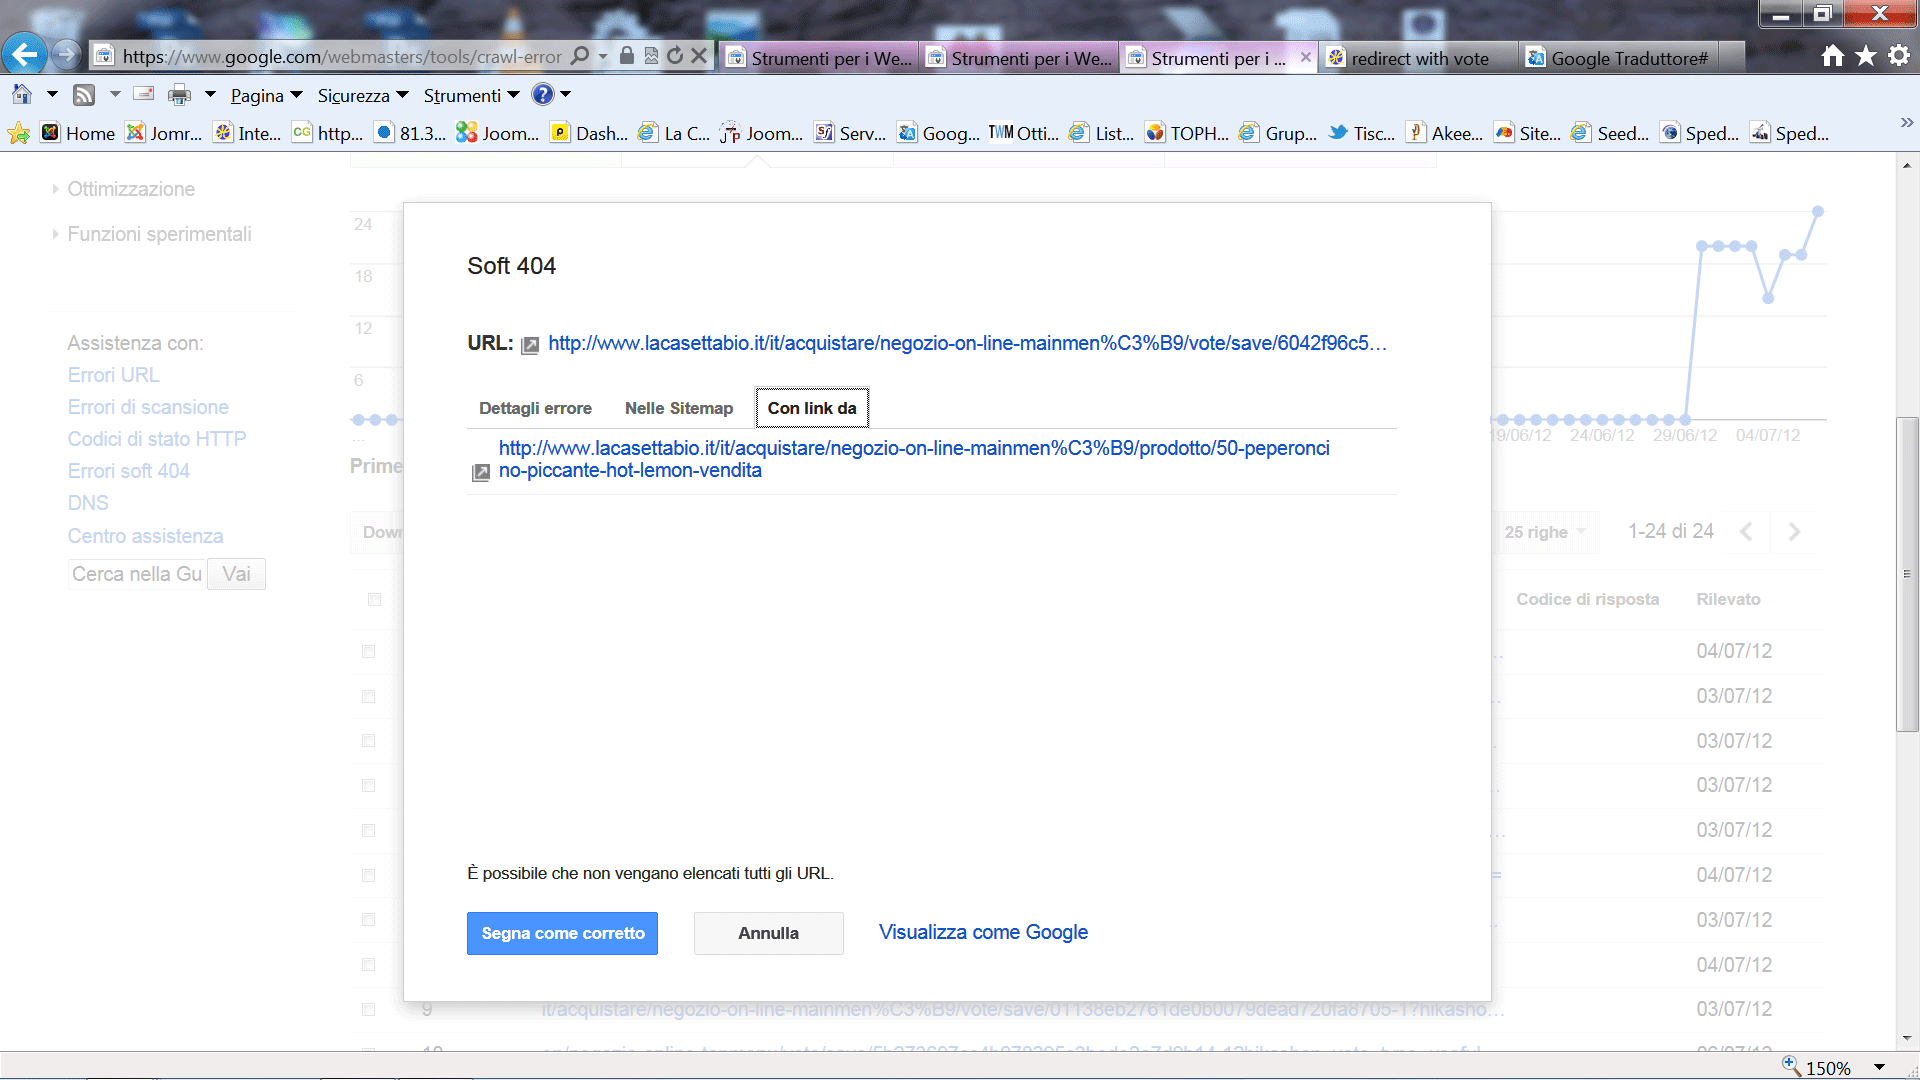Expand the 25 righe rows dropdown

pos(1544,532)
